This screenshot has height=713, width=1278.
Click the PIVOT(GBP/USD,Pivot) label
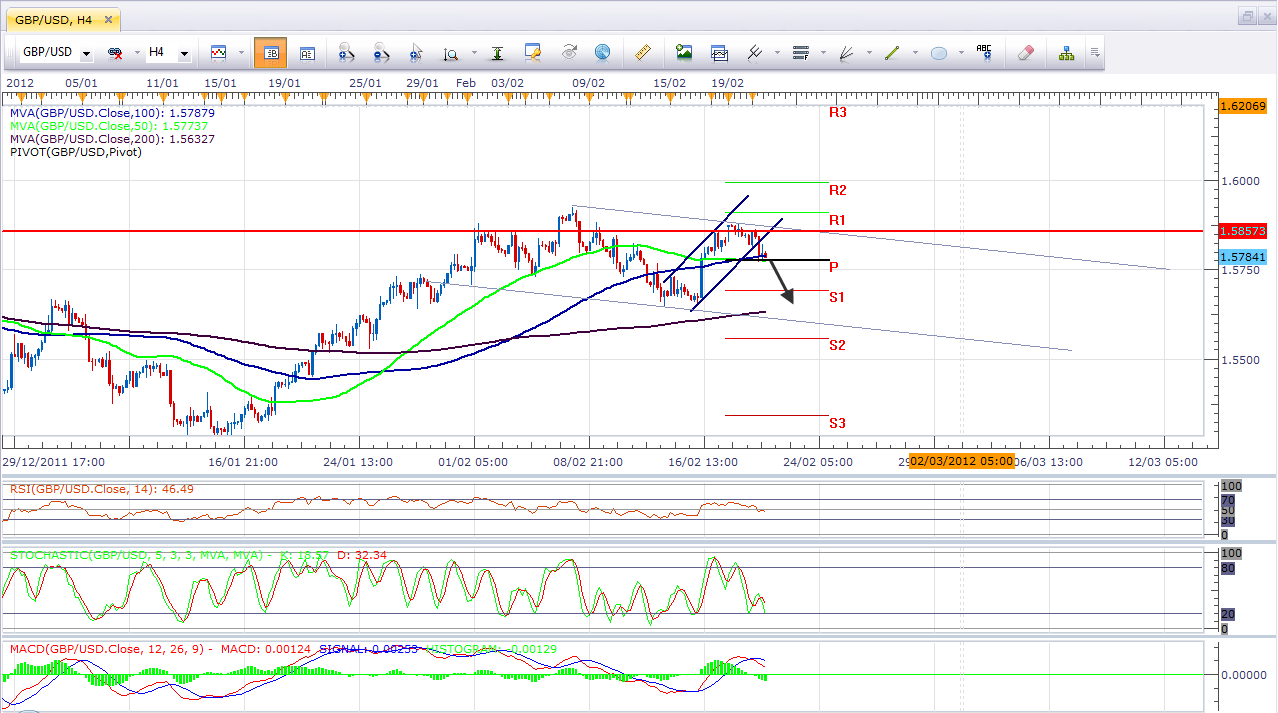click(76, 152)
